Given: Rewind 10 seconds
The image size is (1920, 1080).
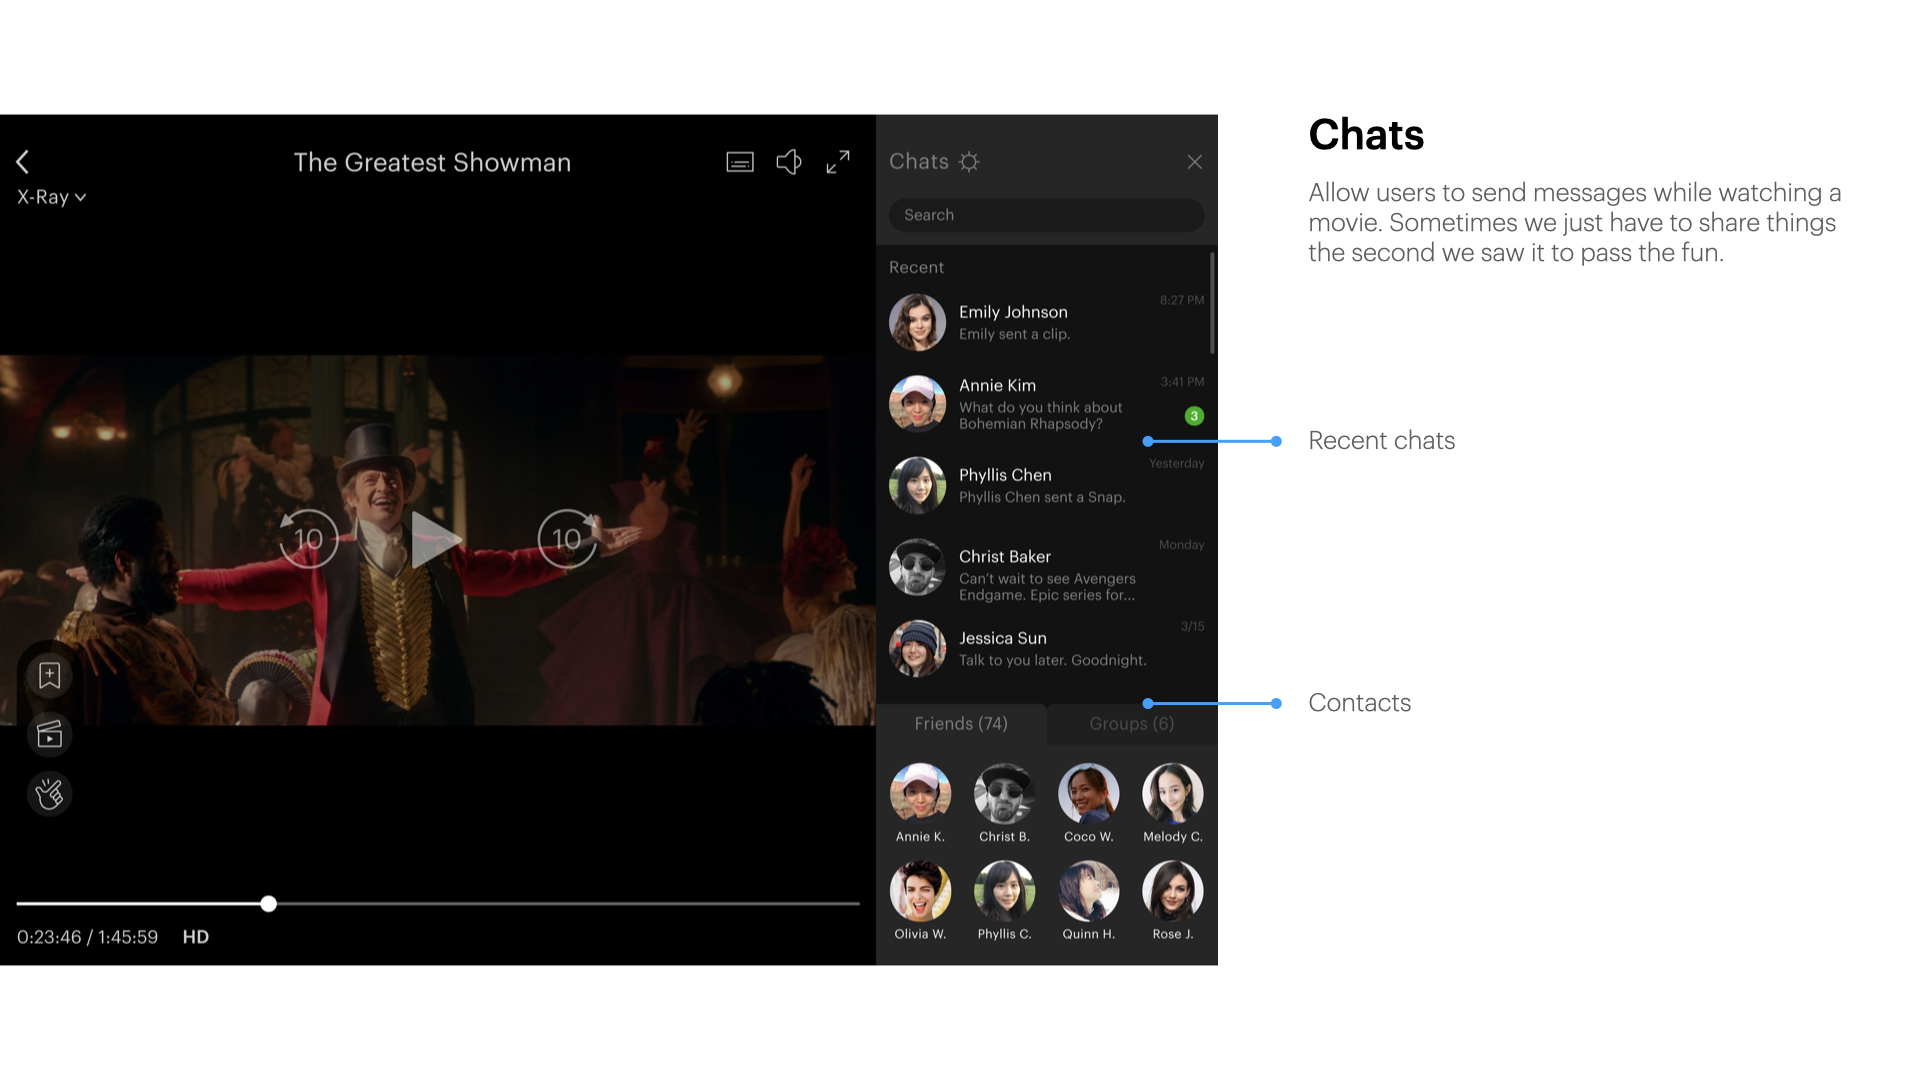Looking at the screenshot, I should click(x=308, y=539).
